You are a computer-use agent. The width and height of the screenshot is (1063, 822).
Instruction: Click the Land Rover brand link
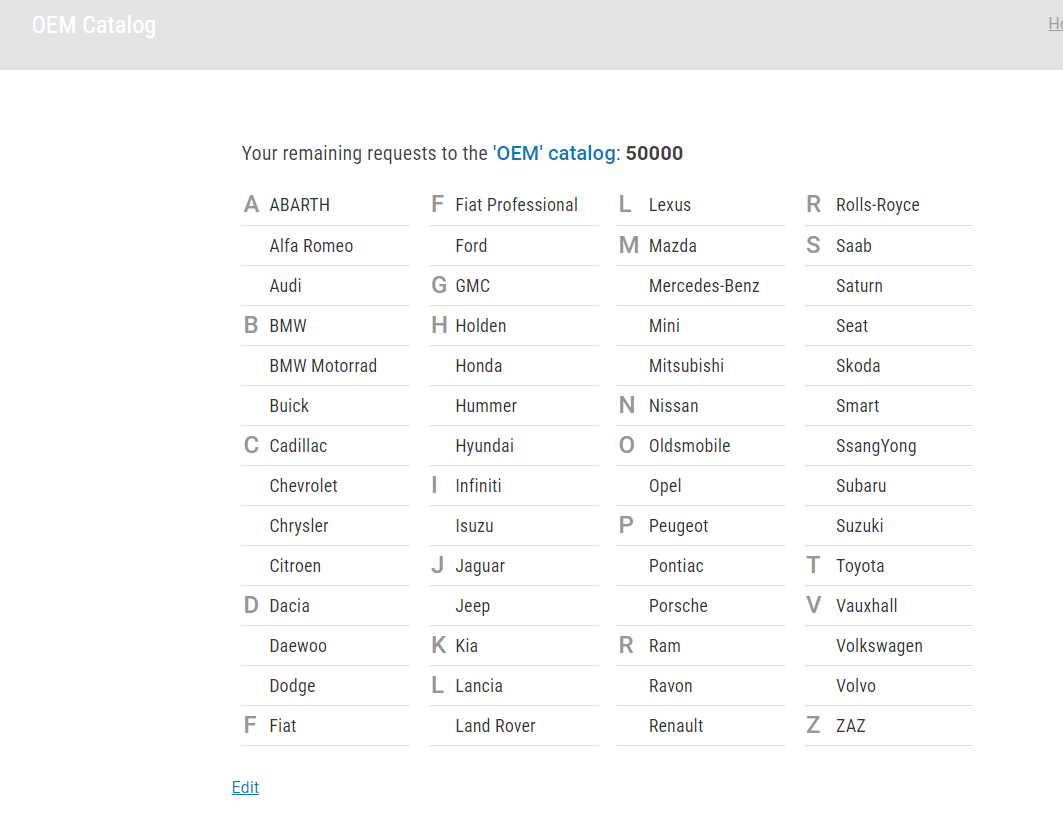(495, 726)
